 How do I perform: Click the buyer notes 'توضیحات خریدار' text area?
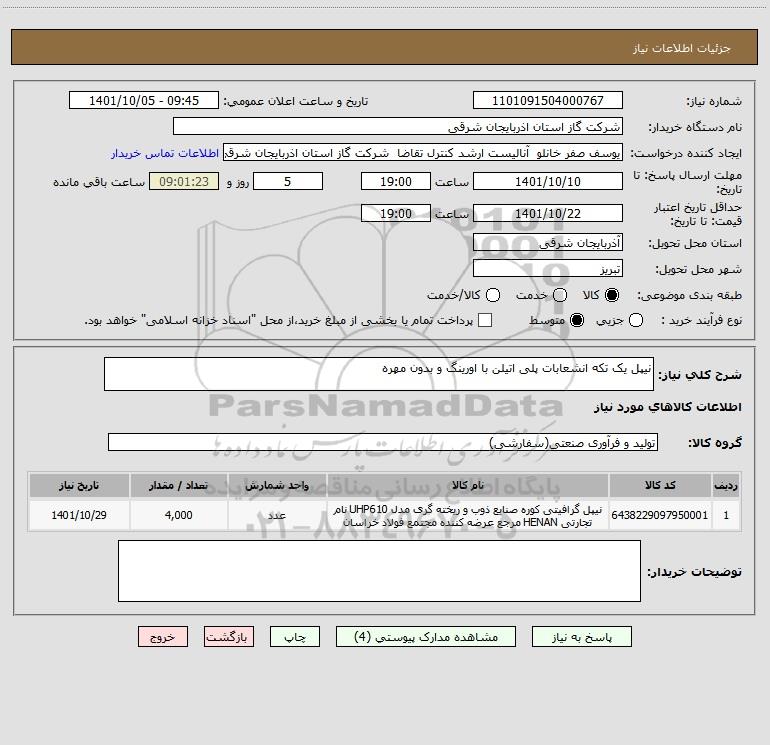point(379,571)
